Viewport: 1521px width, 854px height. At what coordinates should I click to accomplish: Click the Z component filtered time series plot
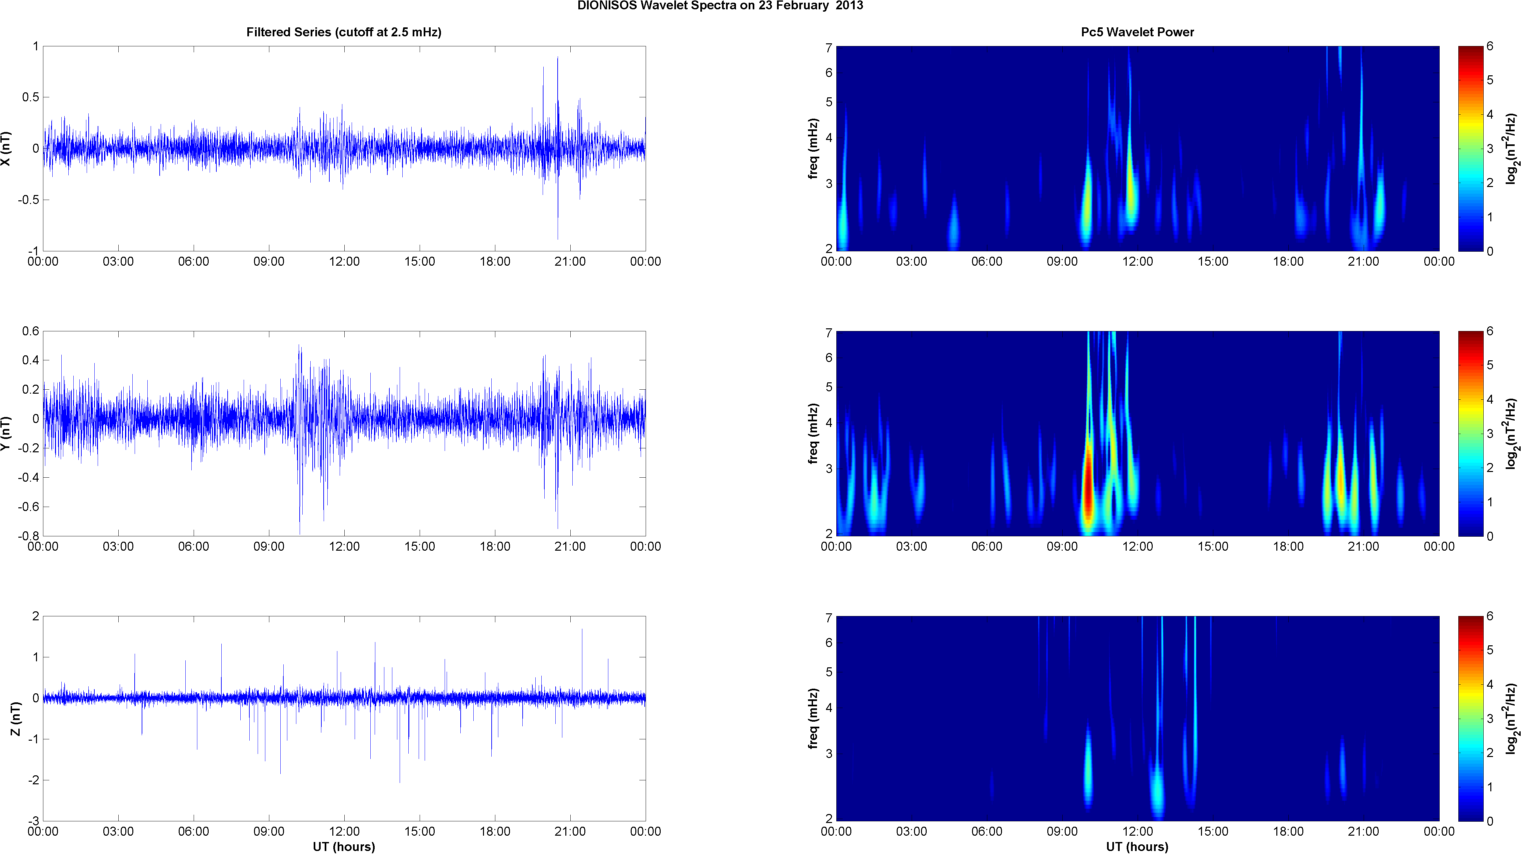coord(344,718)
